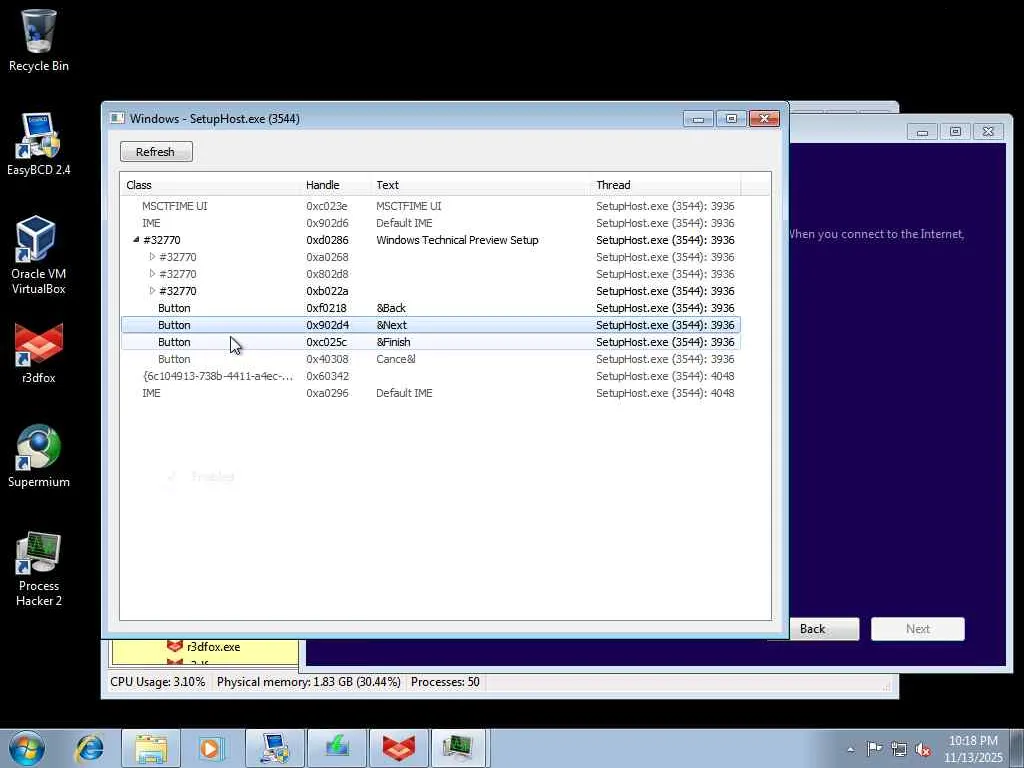Open the EasyBCD 2.4 desktop shortcut
This screenshot has width=1024, height=768.
point(39,144)
